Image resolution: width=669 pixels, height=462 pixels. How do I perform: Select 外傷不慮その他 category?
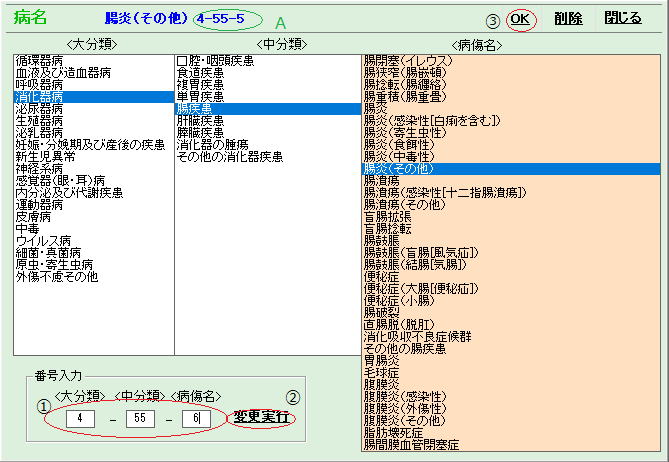coord(56,276)
